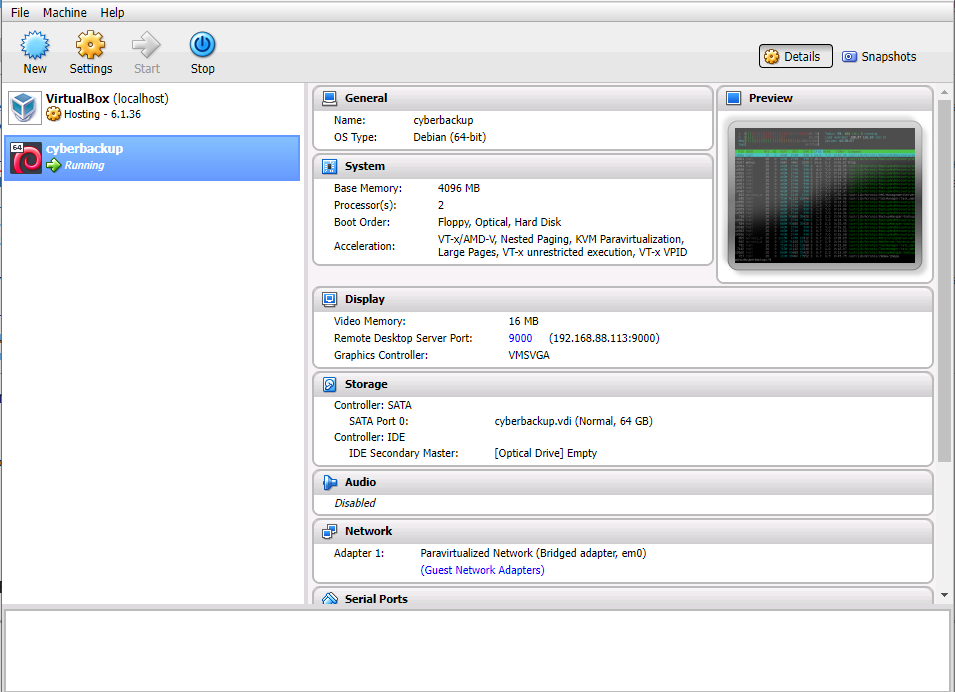Screen dimensions: 955x692
Task: Switch to Details view
Action: click(795, 57)
